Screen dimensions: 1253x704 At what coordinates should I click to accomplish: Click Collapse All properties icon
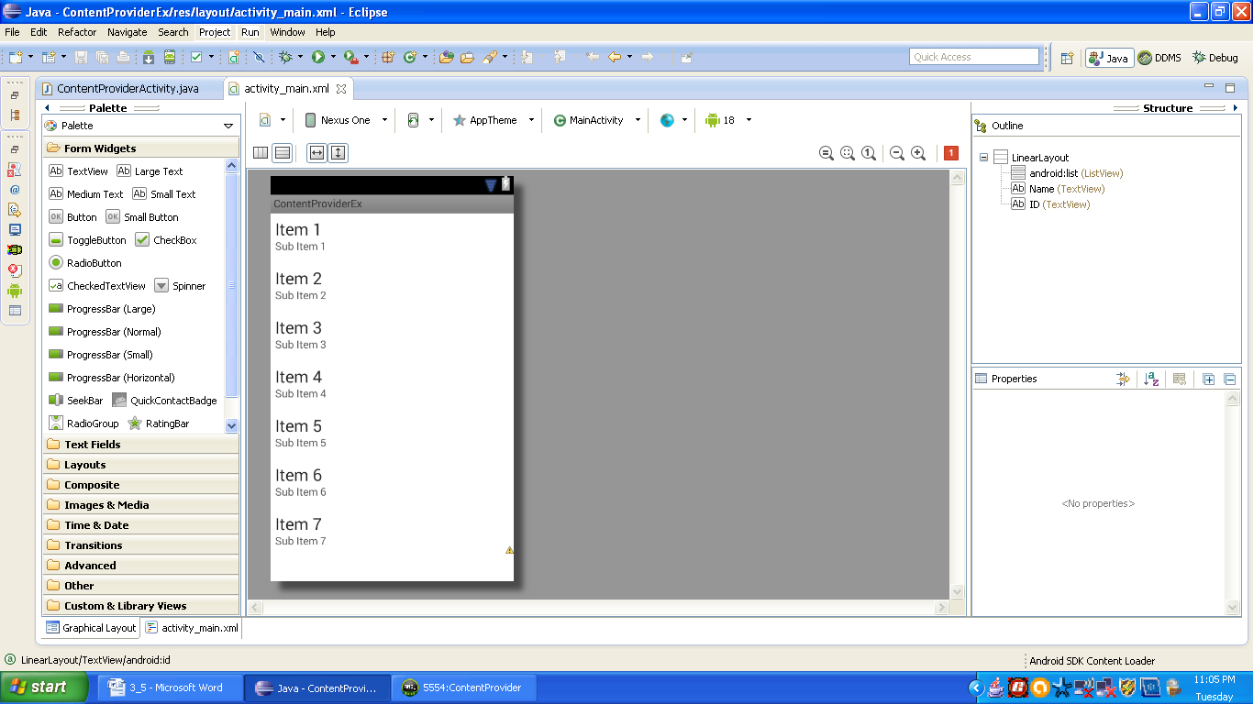(x=1230, y=379)
